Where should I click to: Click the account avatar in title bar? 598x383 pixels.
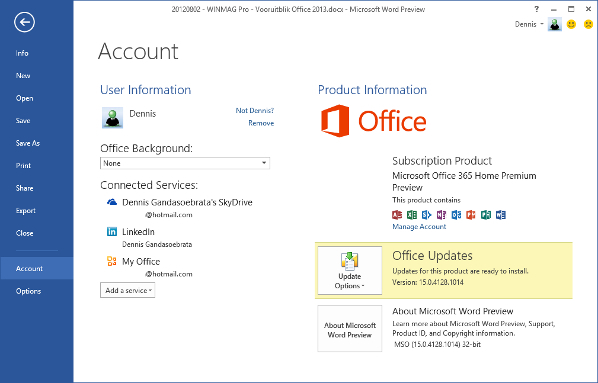(x=555, y=24)
